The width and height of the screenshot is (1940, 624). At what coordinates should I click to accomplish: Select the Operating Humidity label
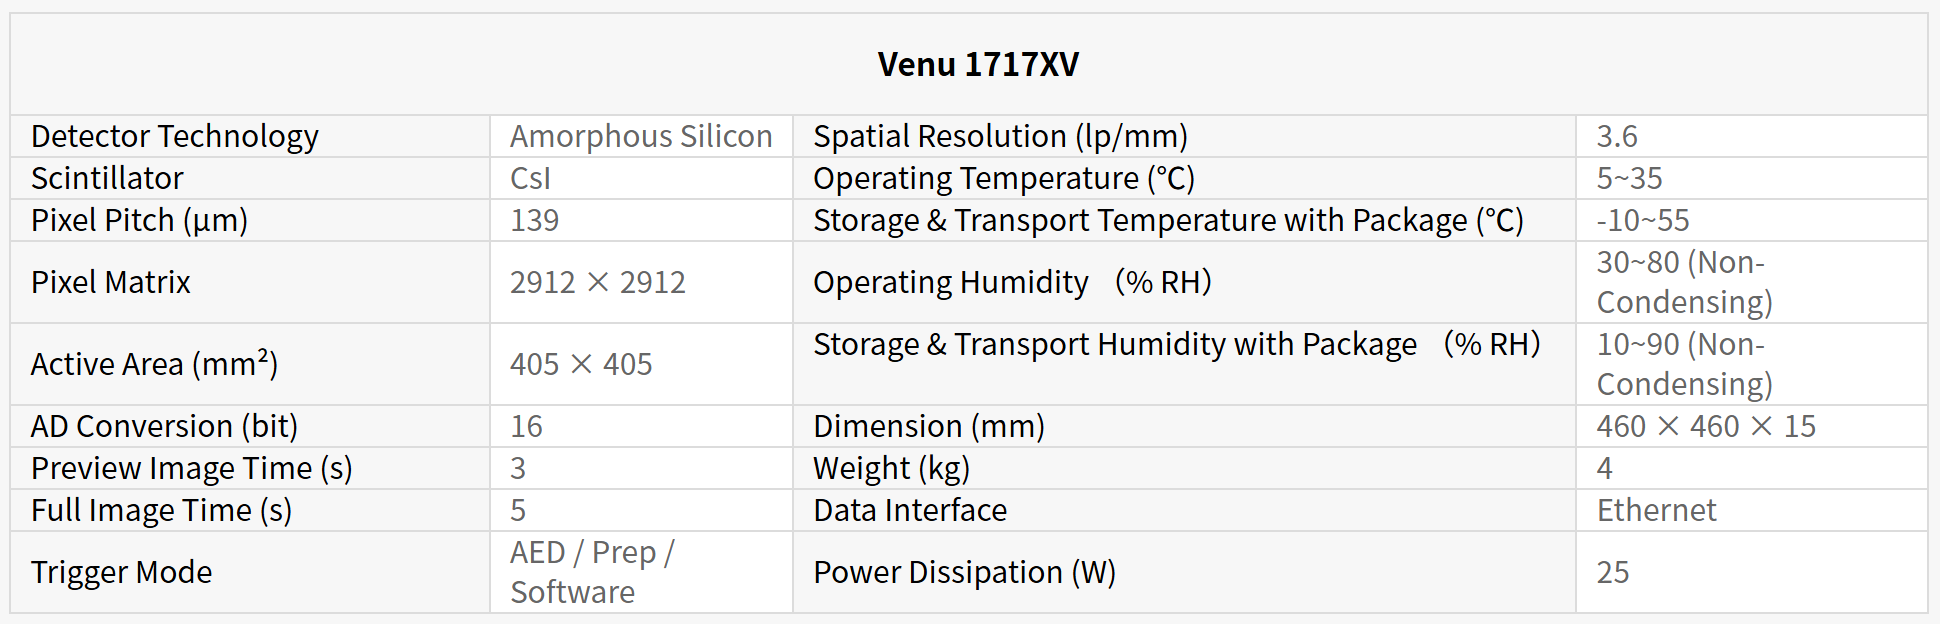tap(1011, 282)
